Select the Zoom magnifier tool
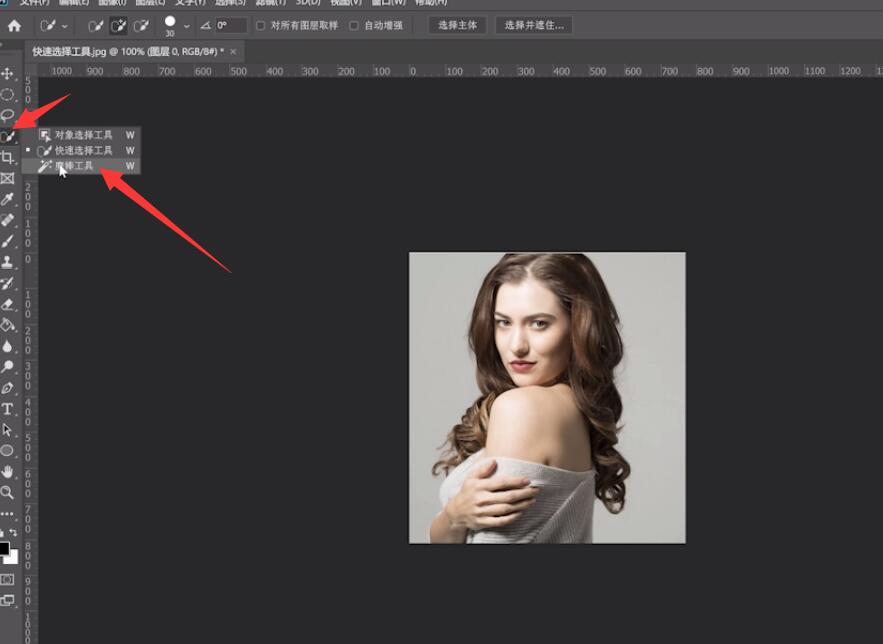The height and width of the screenshot is (644, 883). click(7, 493)
